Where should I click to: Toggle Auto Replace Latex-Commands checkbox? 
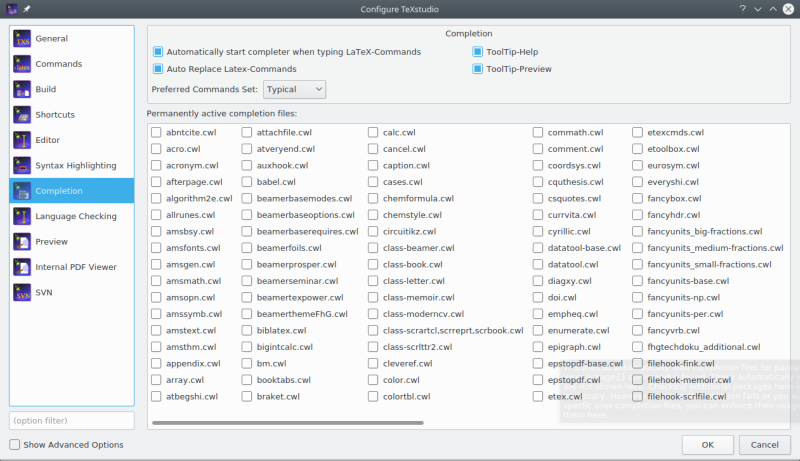point(158,69)
